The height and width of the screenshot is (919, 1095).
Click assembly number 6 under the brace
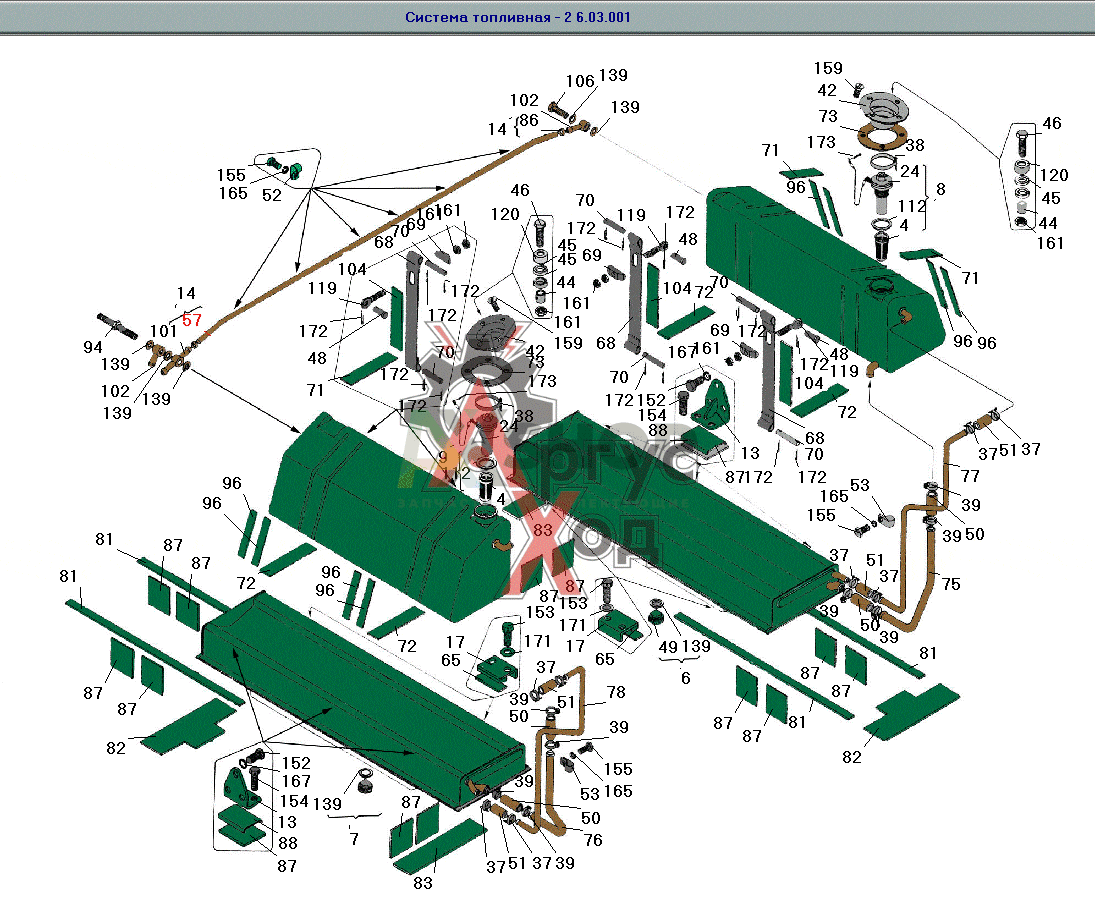click(685, 678)
